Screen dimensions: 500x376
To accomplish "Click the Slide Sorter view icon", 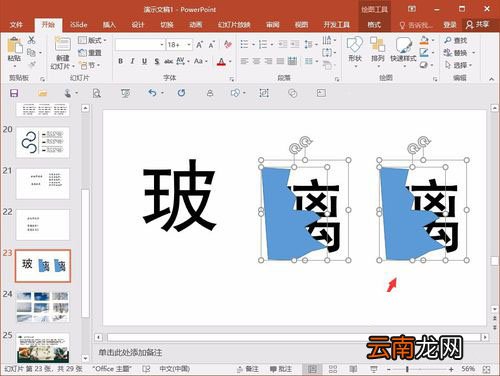I will [x=333, y=369].
